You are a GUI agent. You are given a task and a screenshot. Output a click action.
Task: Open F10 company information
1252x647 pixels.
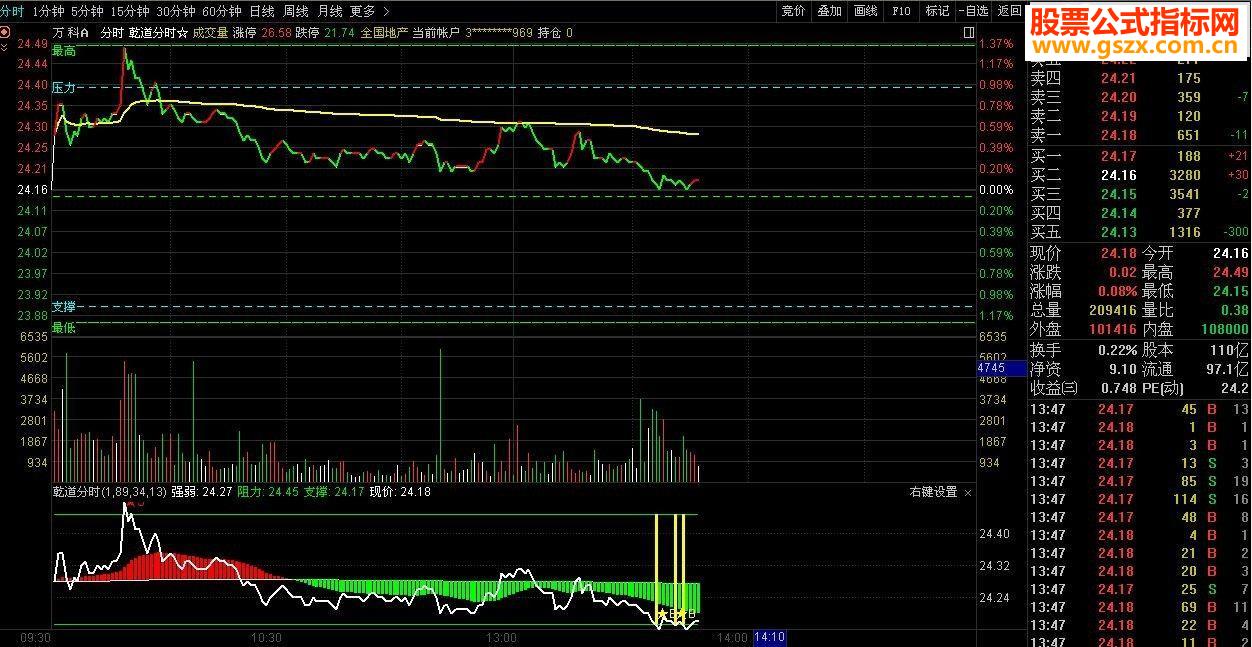click(x=901, y=11)
